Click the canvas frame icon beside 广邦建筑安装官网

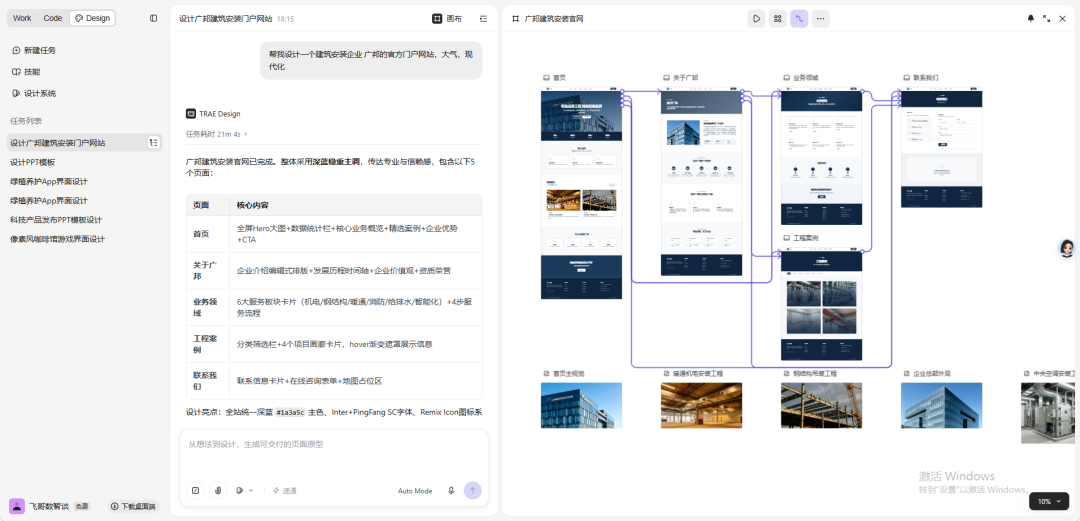pyautogui.click(x=515, y=19)
